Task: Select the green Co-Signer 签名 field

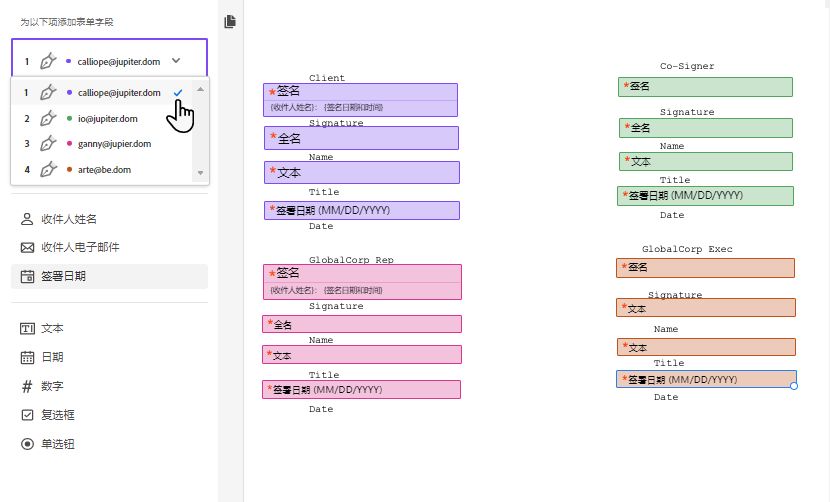Action: (x=705, y=87)
